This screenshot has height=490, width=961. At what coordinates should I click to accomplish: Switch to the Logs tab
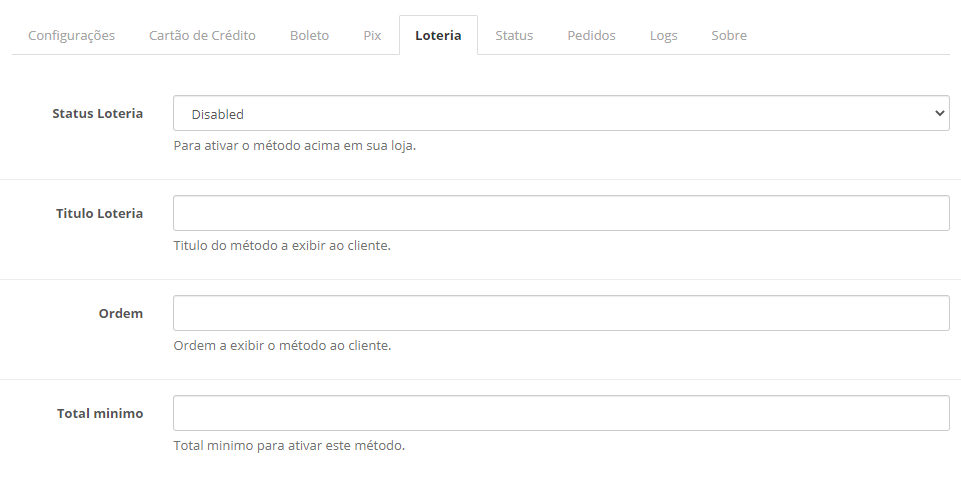pos(663,35)
